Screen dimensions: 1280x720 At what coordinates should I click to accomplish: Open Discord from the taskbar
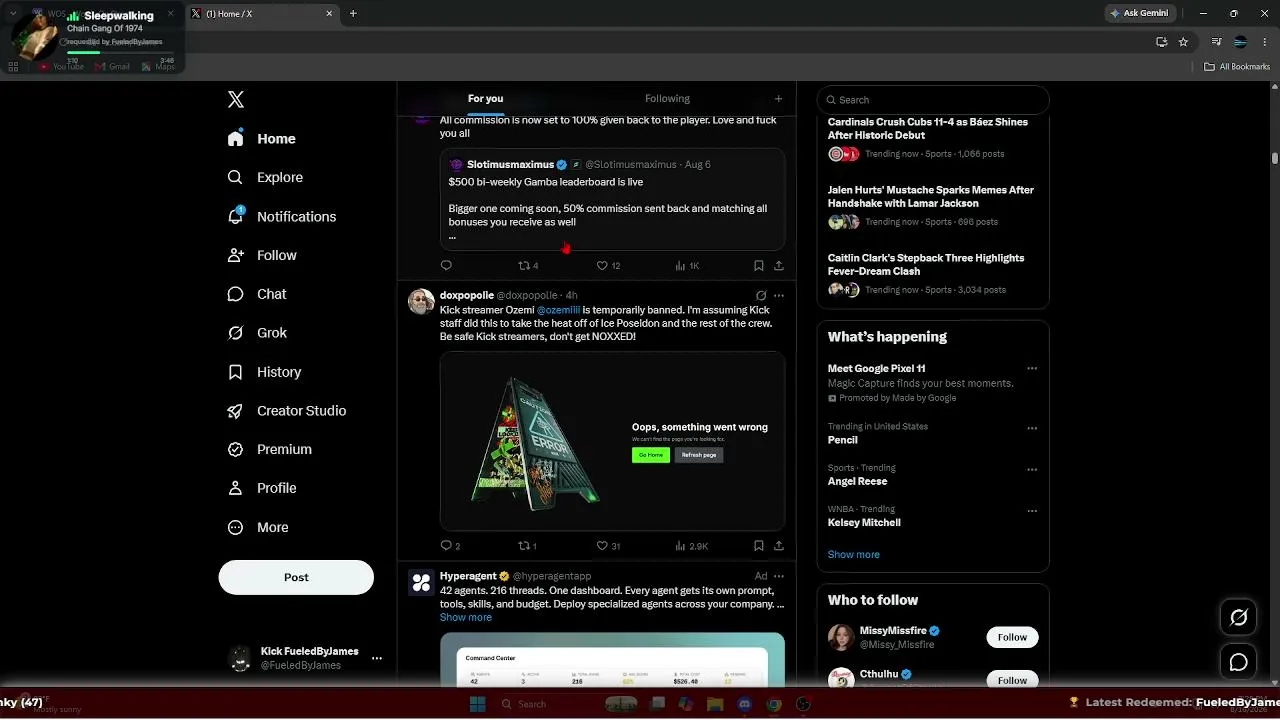tap(744, 704)
